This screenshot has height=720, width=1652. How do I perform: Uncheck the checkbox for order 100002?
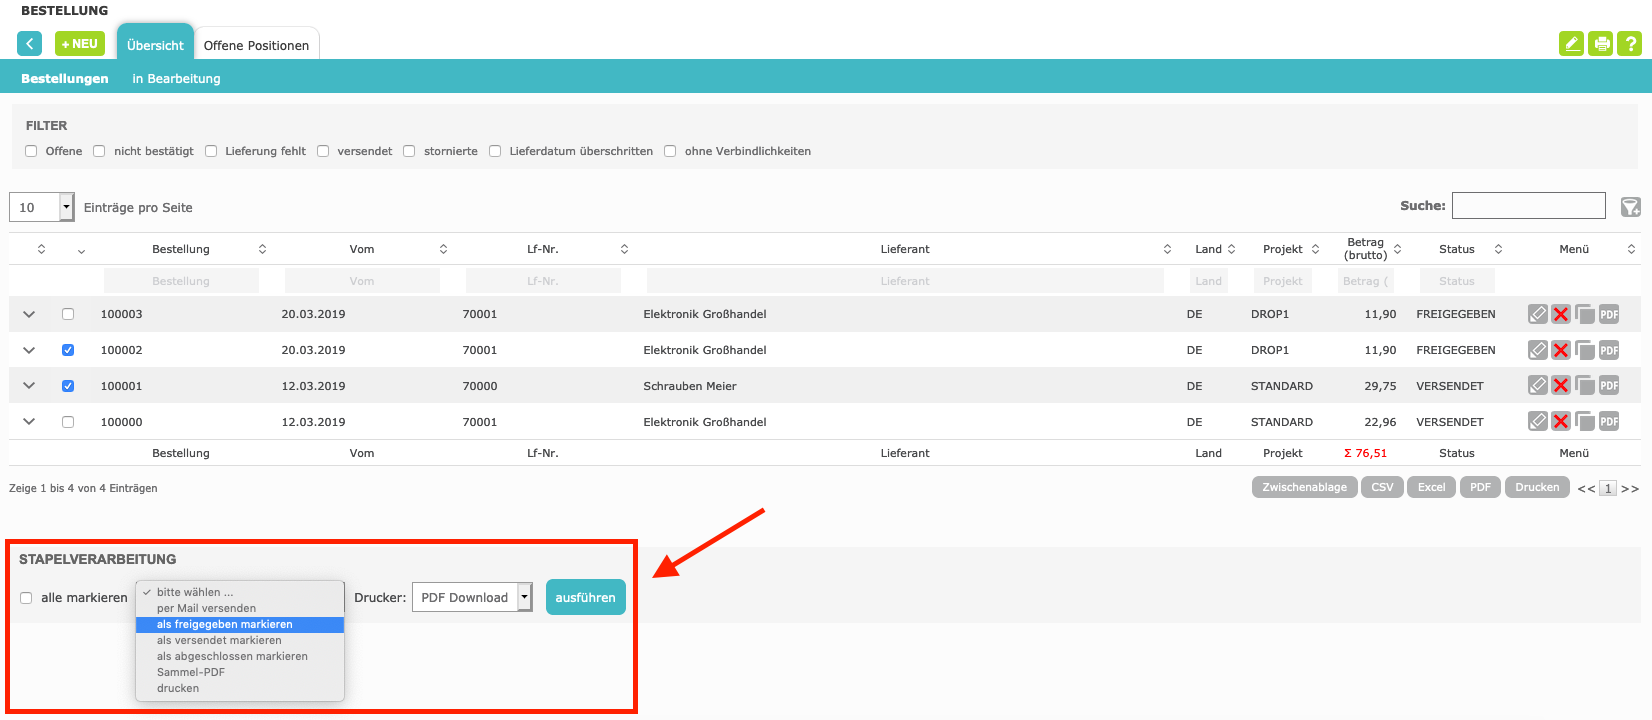68,350
